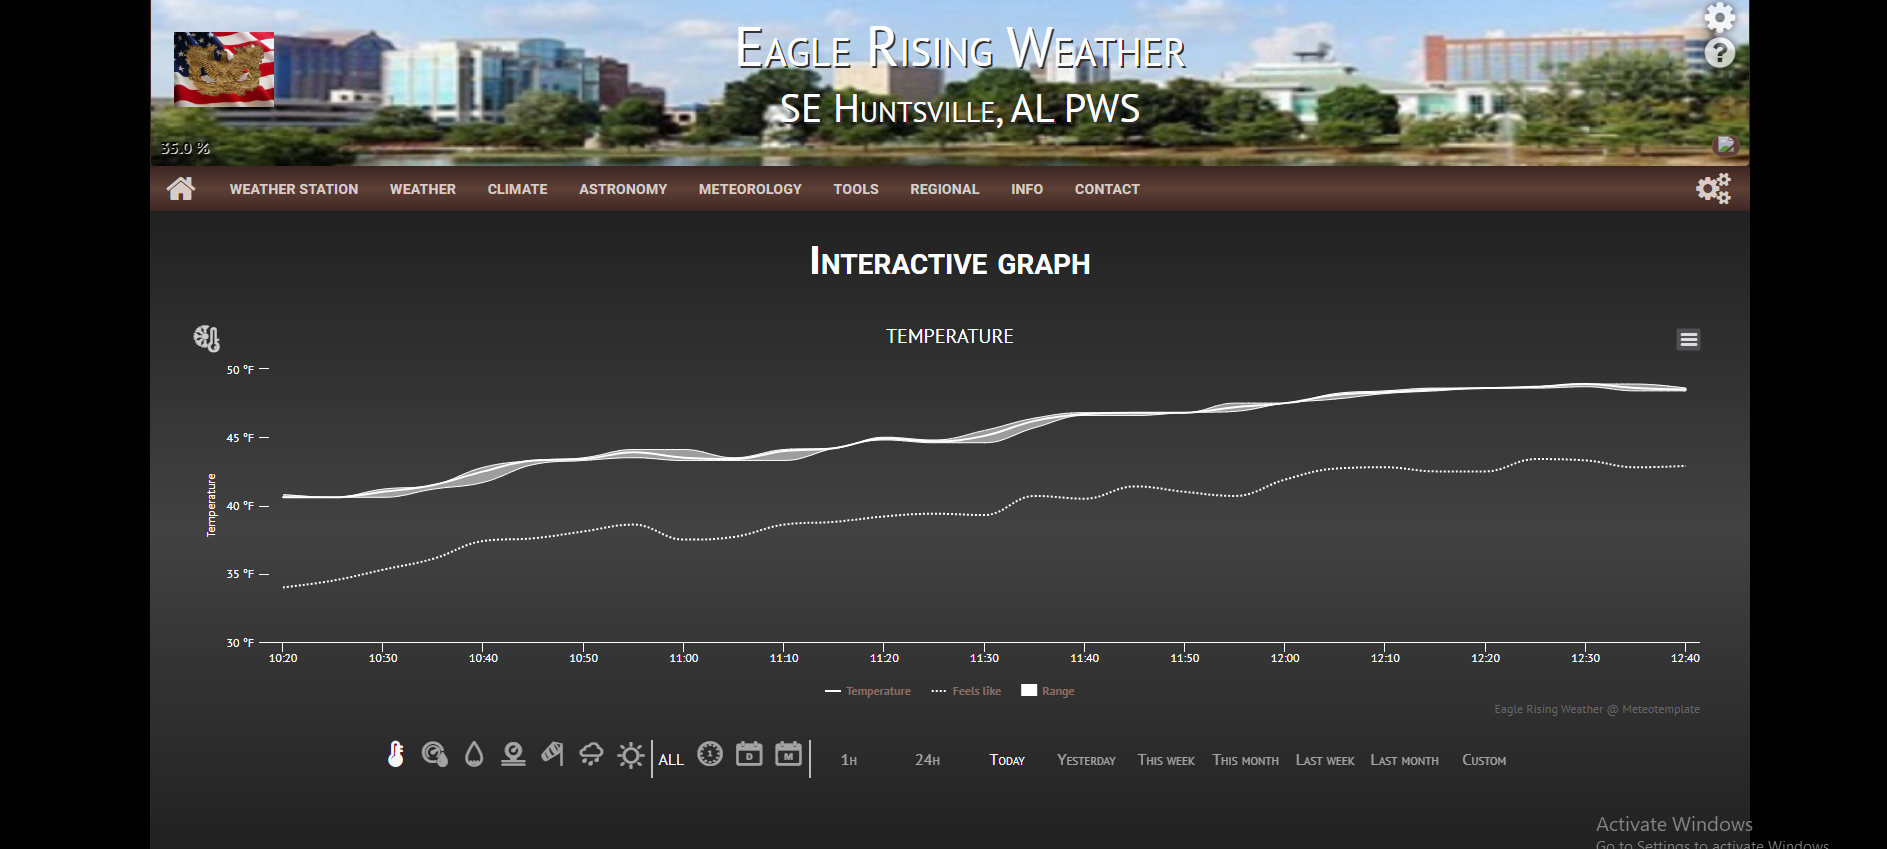Select the This week interval
Image resolution: width=1887 pixels, height=849 pixels.
(x=1166, y=760)
